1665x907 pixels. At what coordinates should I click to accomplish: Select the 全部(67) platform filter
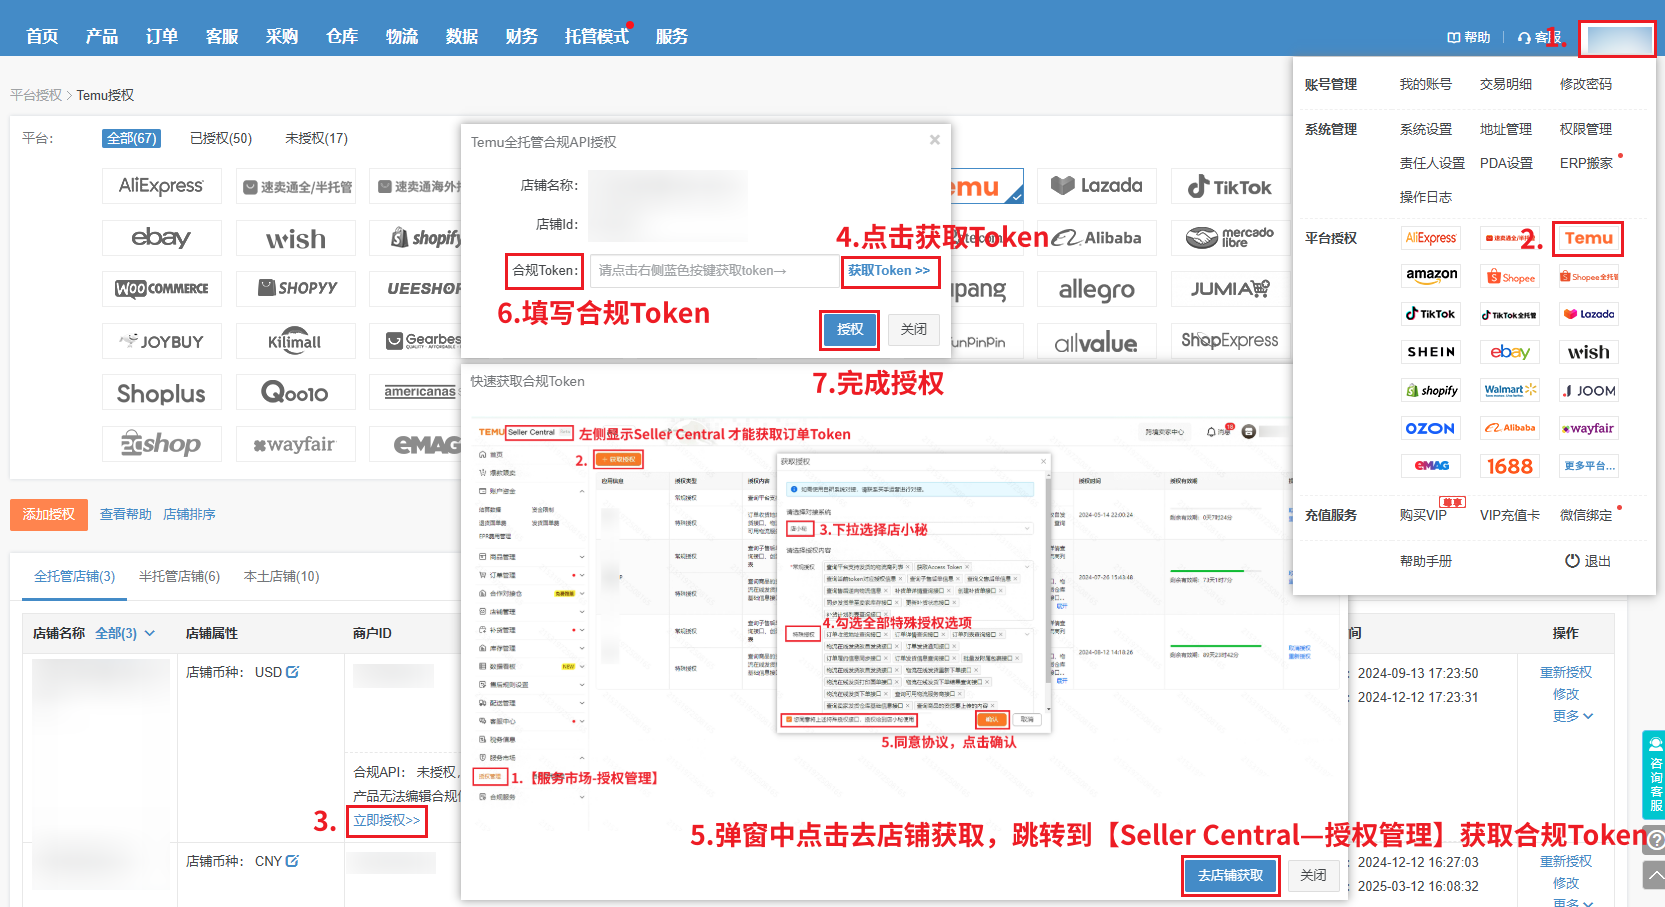click(x=132, y=139)
